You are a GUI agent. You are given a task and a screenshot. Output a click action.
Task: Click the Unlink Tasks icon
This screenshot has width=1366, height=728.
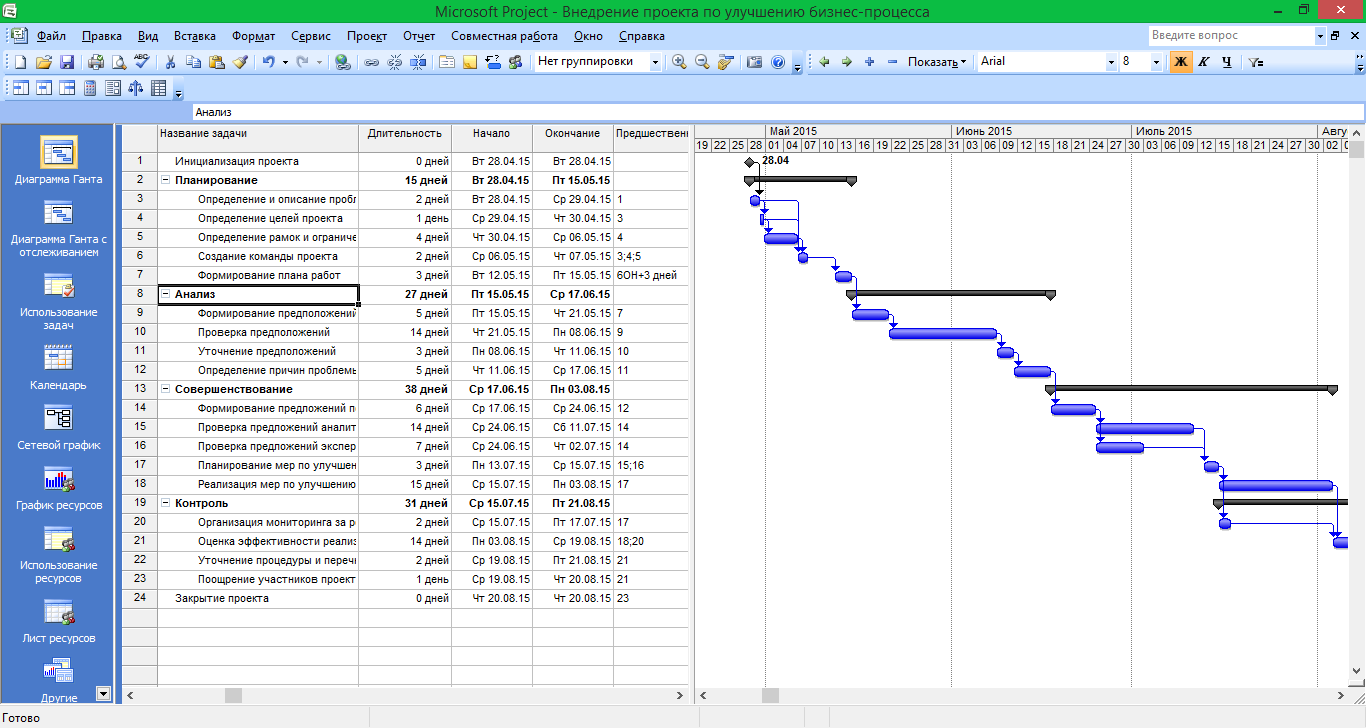click(394, 62)
